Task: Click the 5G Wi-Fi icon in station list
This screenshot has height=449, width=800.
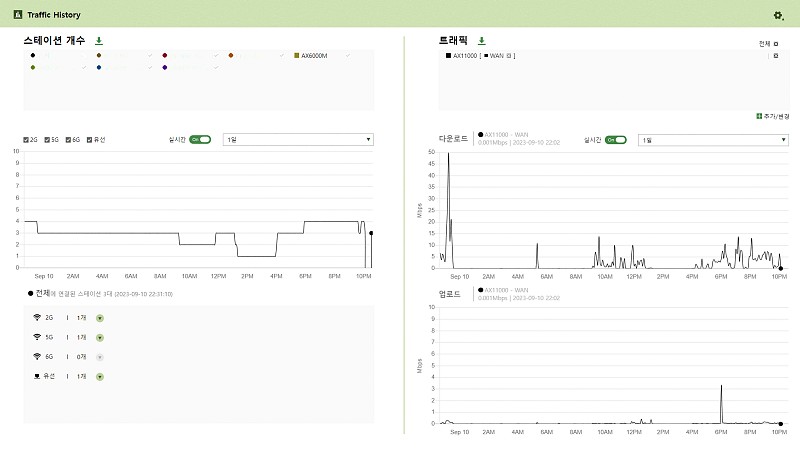Action: (x=37, y=337)
